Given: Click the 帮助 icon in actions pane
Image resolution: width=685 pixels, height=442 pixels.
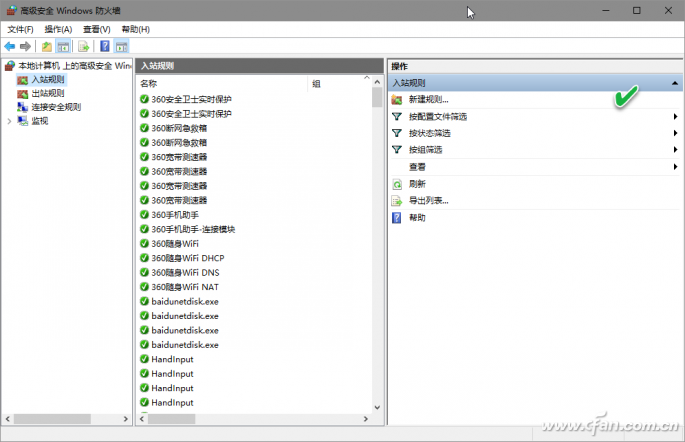Looking at the screenshot, I should [x=397, y=218].
